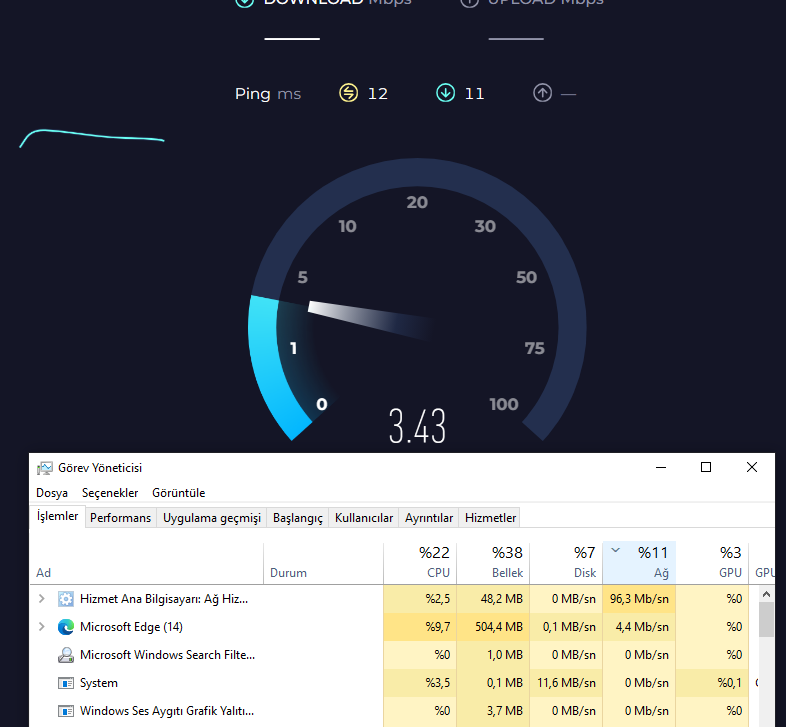Click the idle ping latency icon
Image resolution: width=786 pixels, height=727 pixels.
pyautogui.click(x=348, y=93)
